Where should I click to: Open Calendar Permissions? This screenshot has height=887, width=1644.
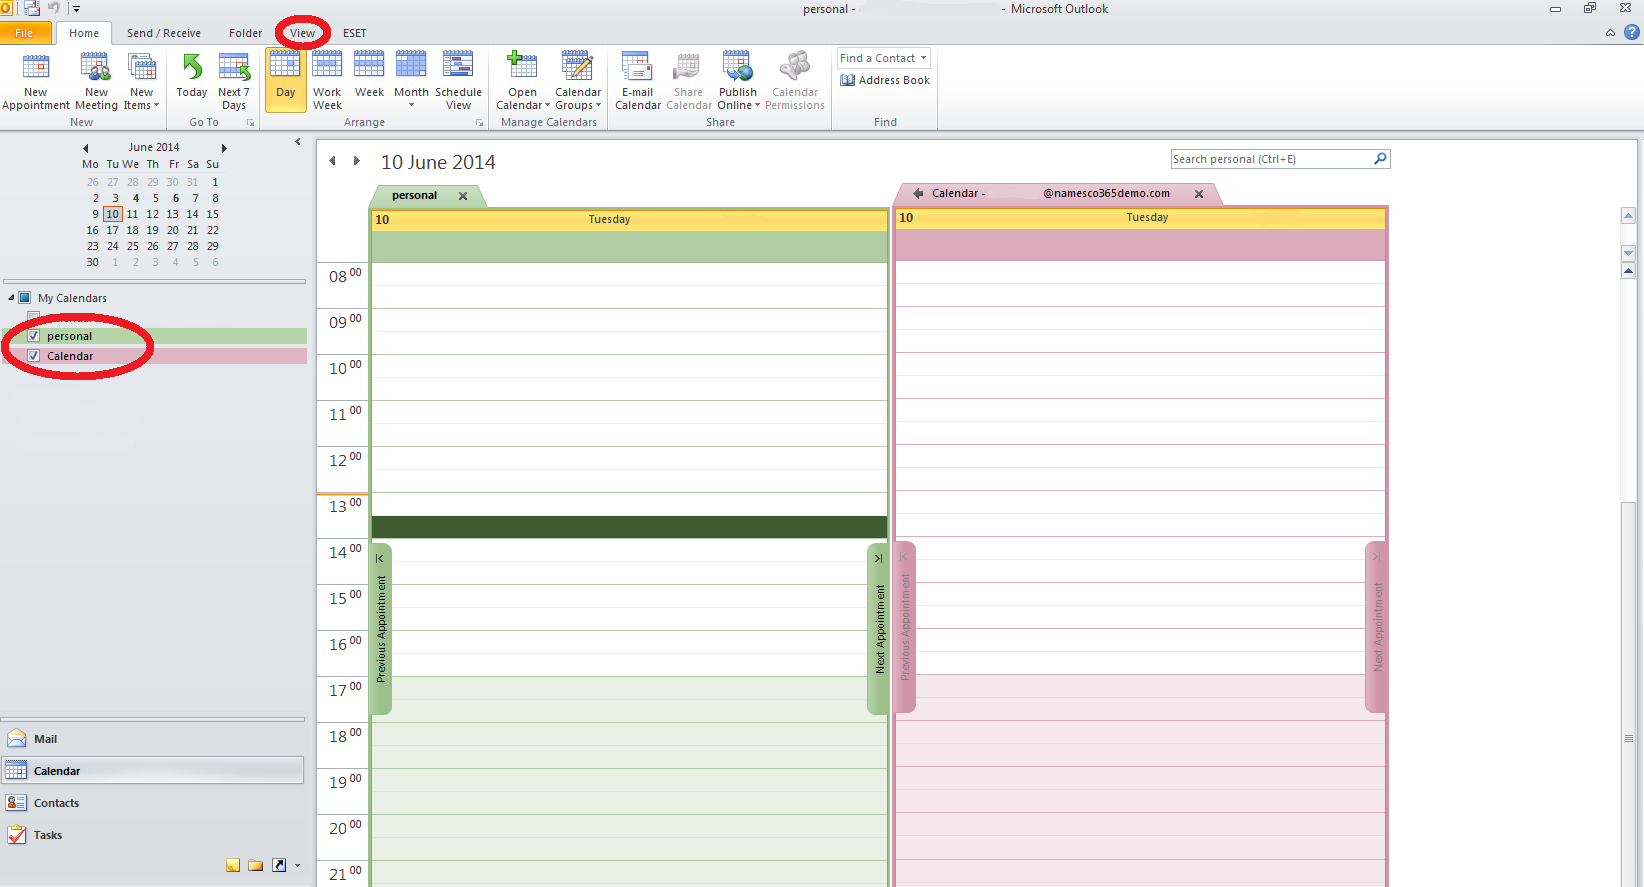coord(795,81)
